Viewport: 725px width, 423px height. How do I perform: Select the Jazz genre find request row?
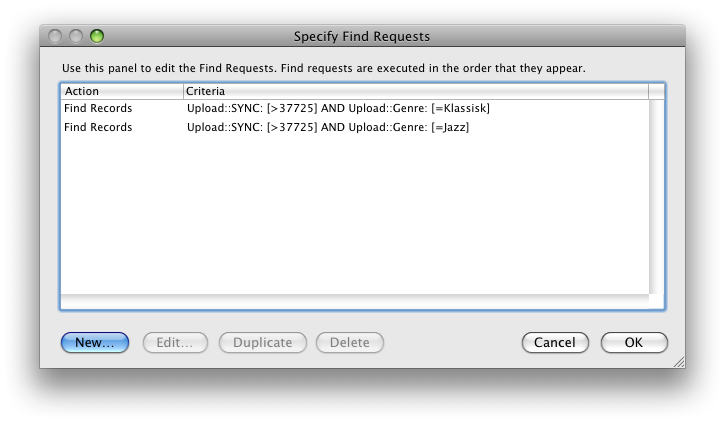[x=355, y=127]
